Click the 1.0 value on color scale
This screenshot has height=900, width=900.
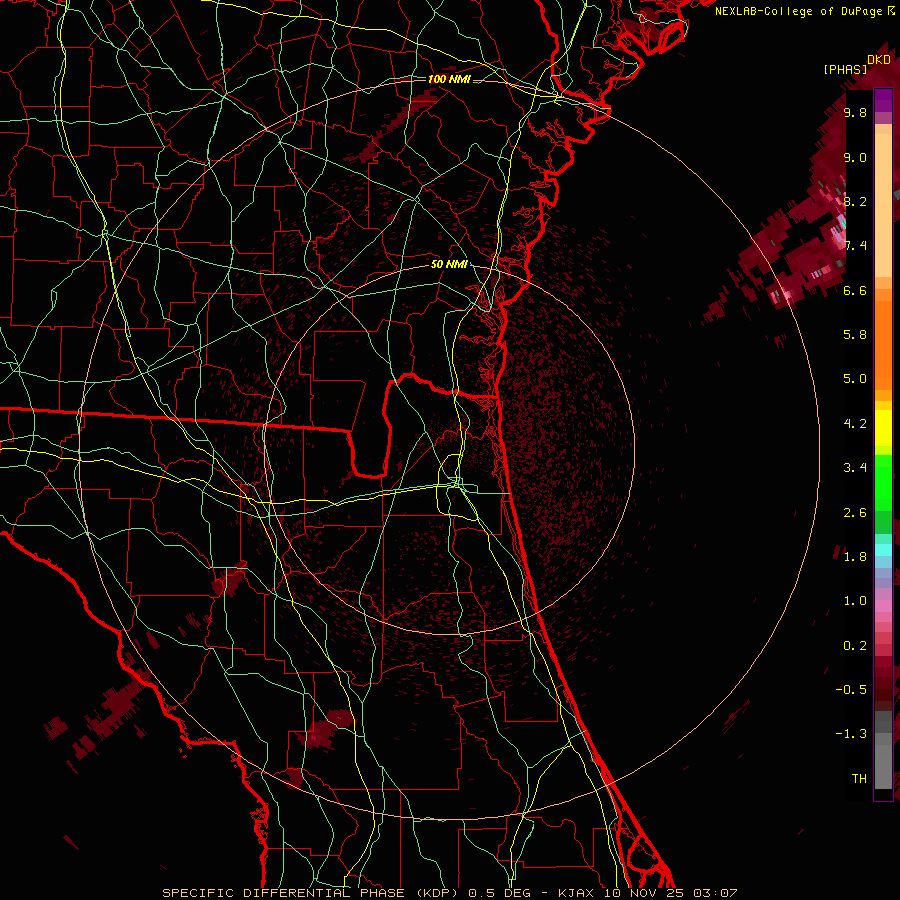[855, 600]
